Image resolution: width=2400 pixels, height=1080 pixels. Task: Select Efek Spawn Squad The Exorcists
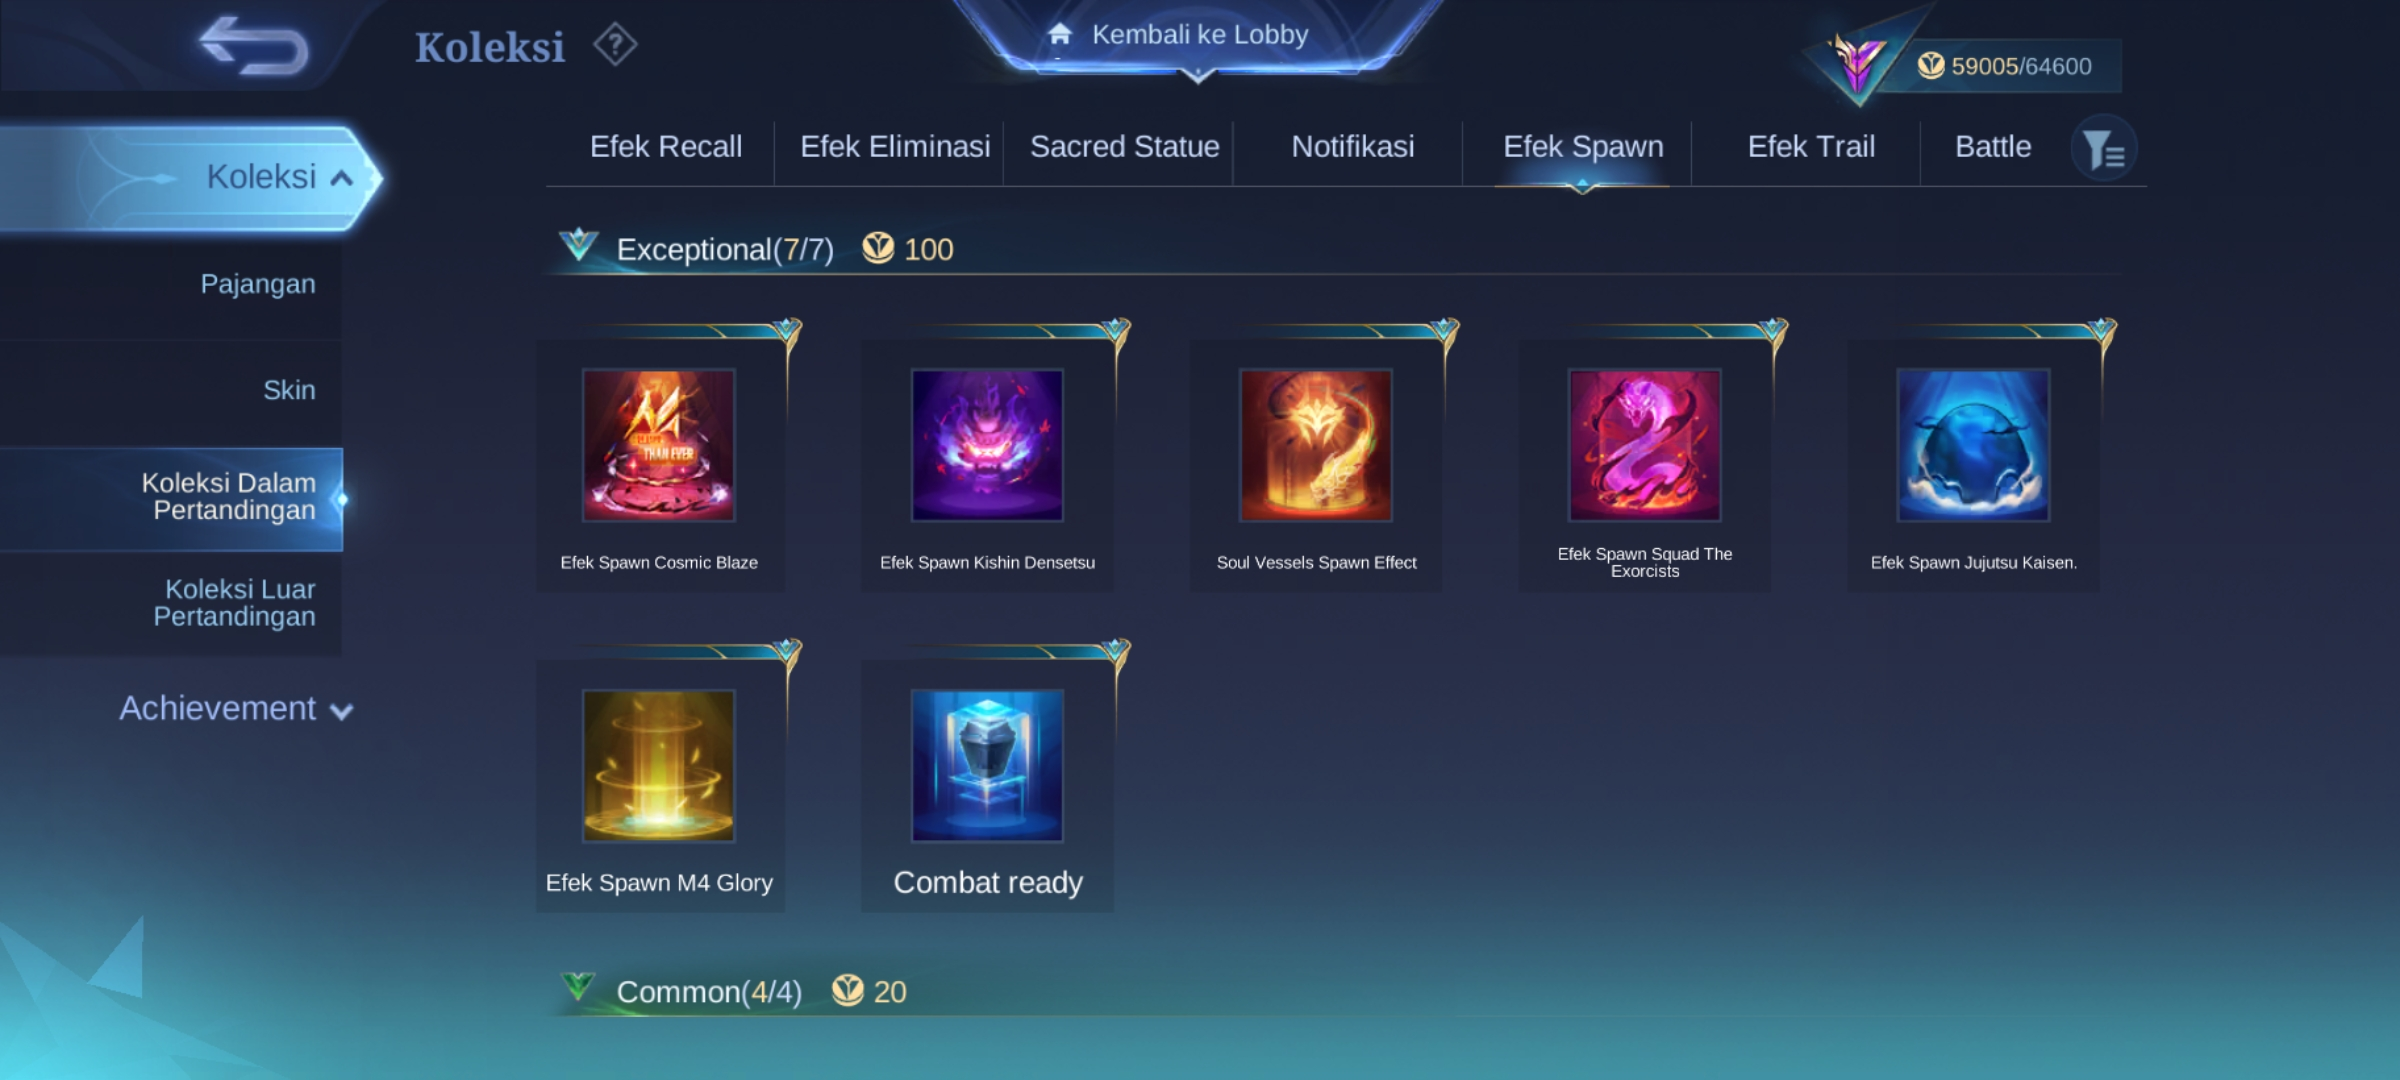(1645, 445)
